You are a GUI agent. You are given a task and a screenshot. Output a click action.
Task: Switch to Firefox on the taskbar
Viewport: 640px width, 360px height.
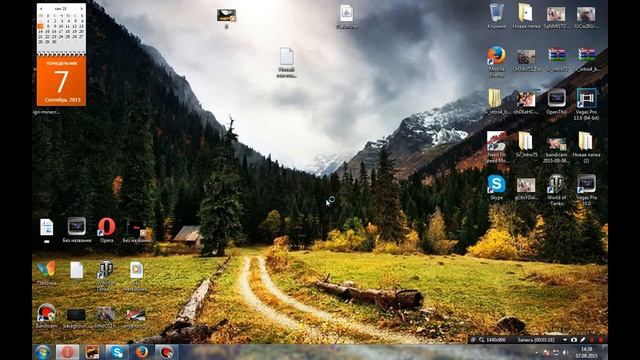pyautogui.click(x=142, y=352)
